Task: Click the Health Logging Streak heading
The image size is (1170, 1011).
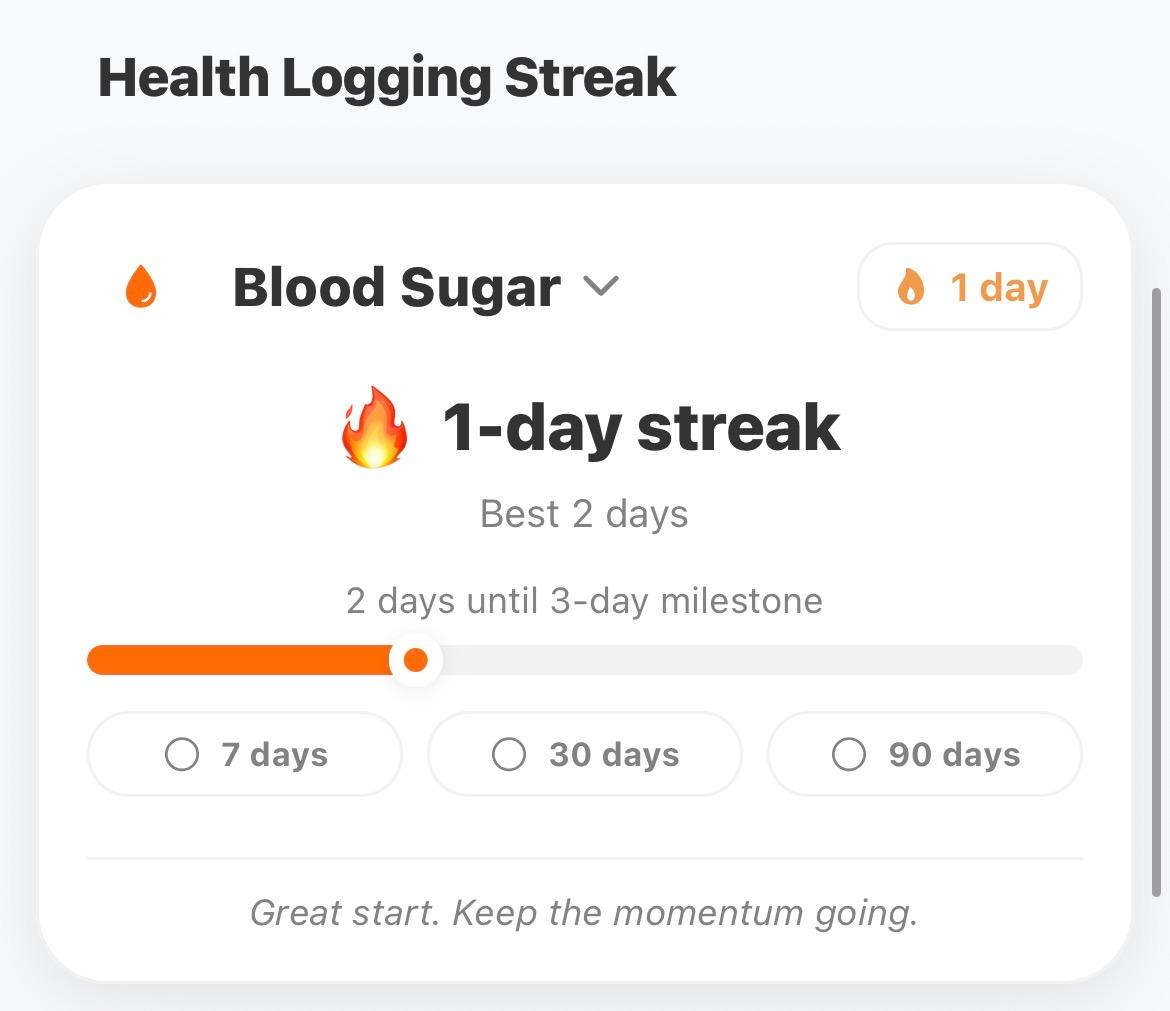Action: pyautogui.click(x=386, y=76)
